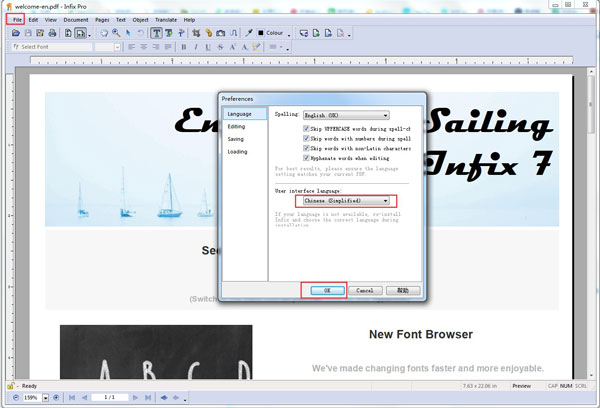
Task: Click Preview in the status bar
Action: [x=522, y=386]
